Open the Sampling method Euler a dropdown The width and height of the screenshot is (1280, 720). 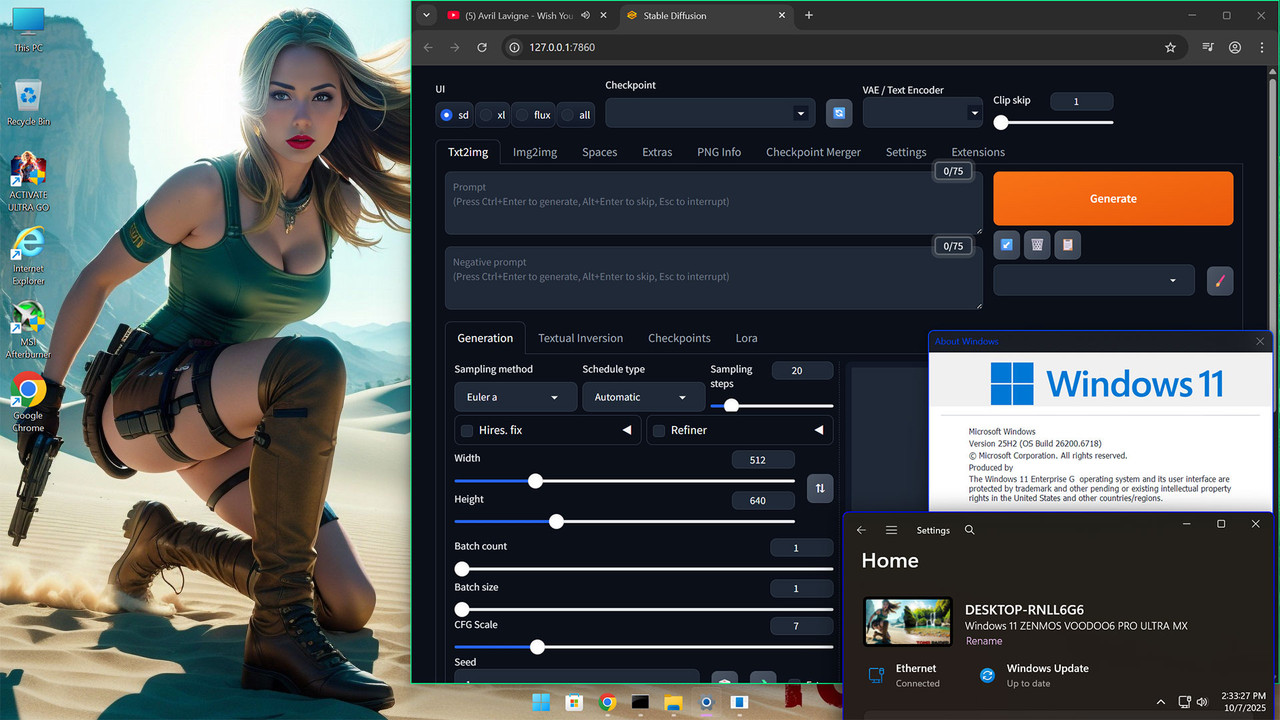[x=515, y=397]
